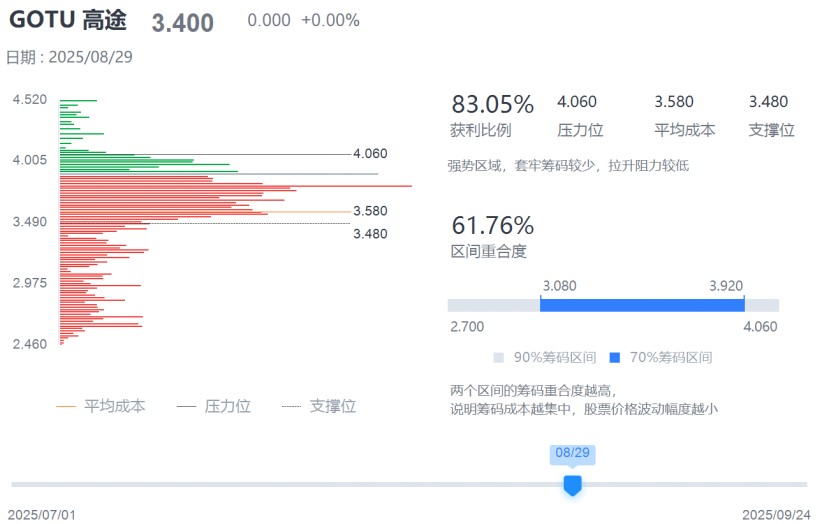Click the 61.76% 区间重合度 value
Image resolution: width=829 pixels, height=524 pixels.
[492, 225]
